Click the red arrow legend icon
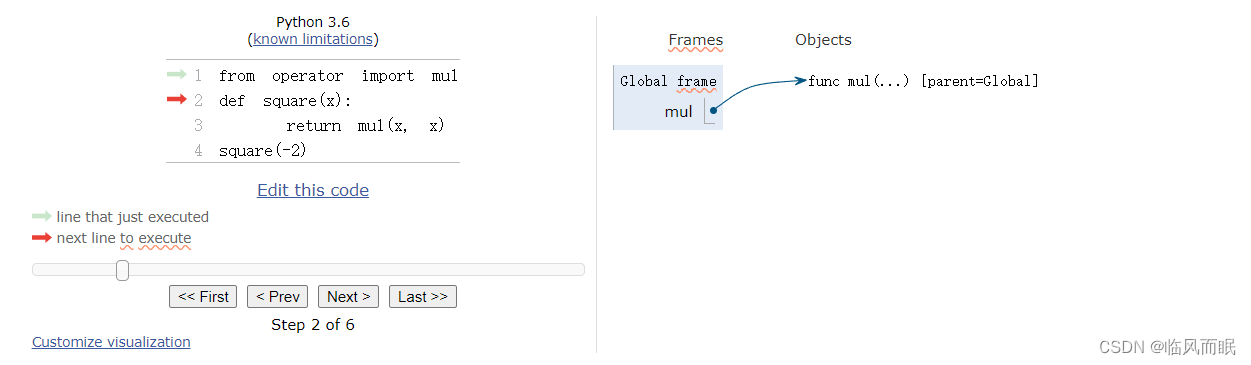 pos(41,238)
